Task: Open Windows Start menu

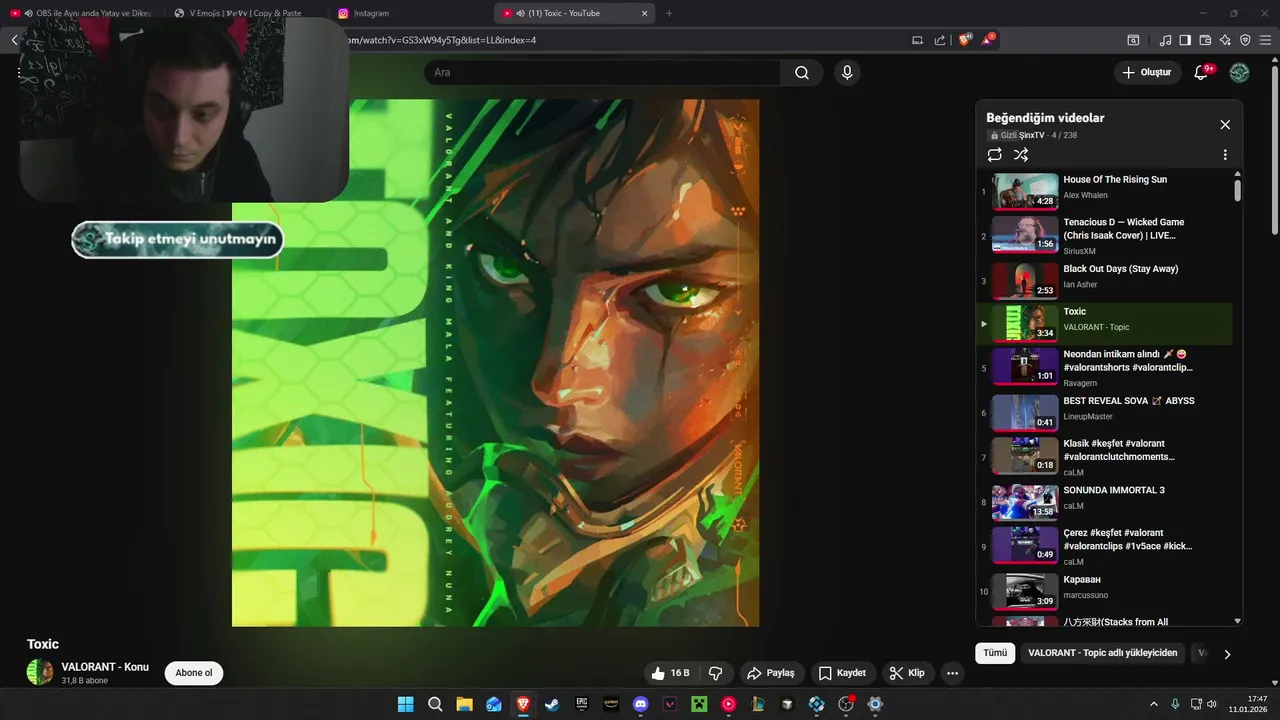Action: [x=405, y=704]
